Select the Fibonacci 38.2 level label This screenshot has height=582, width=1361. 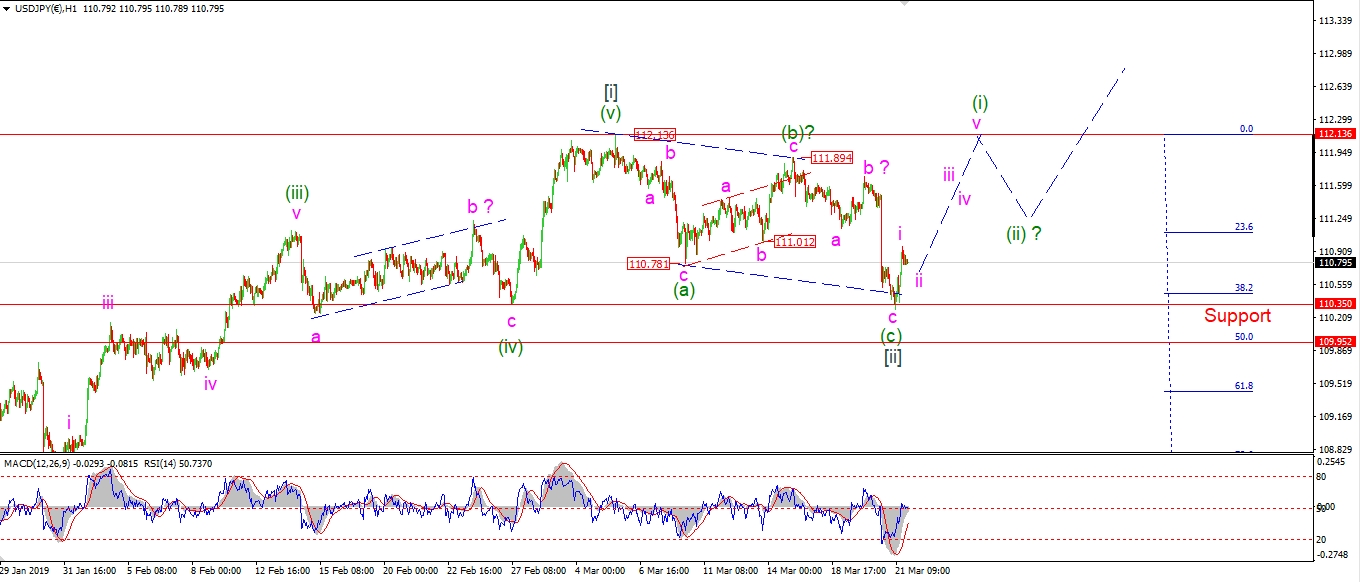[x=1243, y=288]
